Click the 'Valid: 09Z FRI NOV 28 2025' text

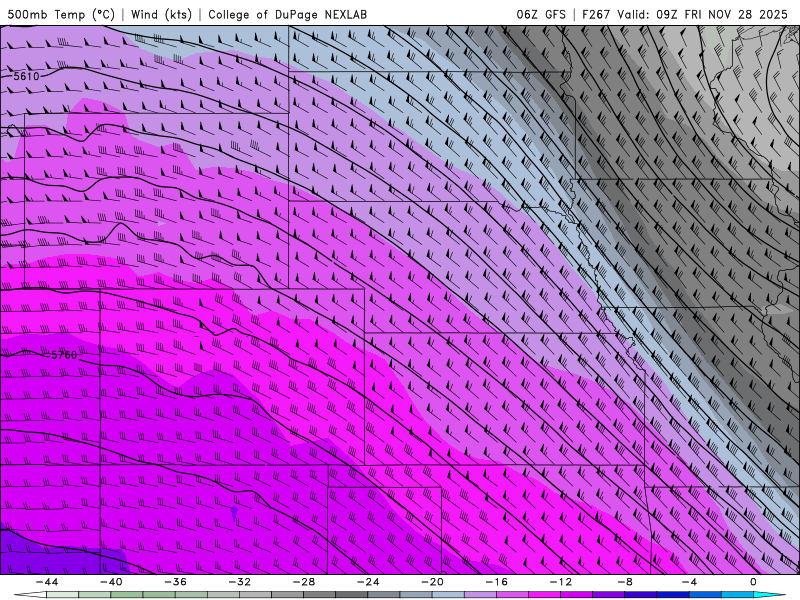point(703,15)
